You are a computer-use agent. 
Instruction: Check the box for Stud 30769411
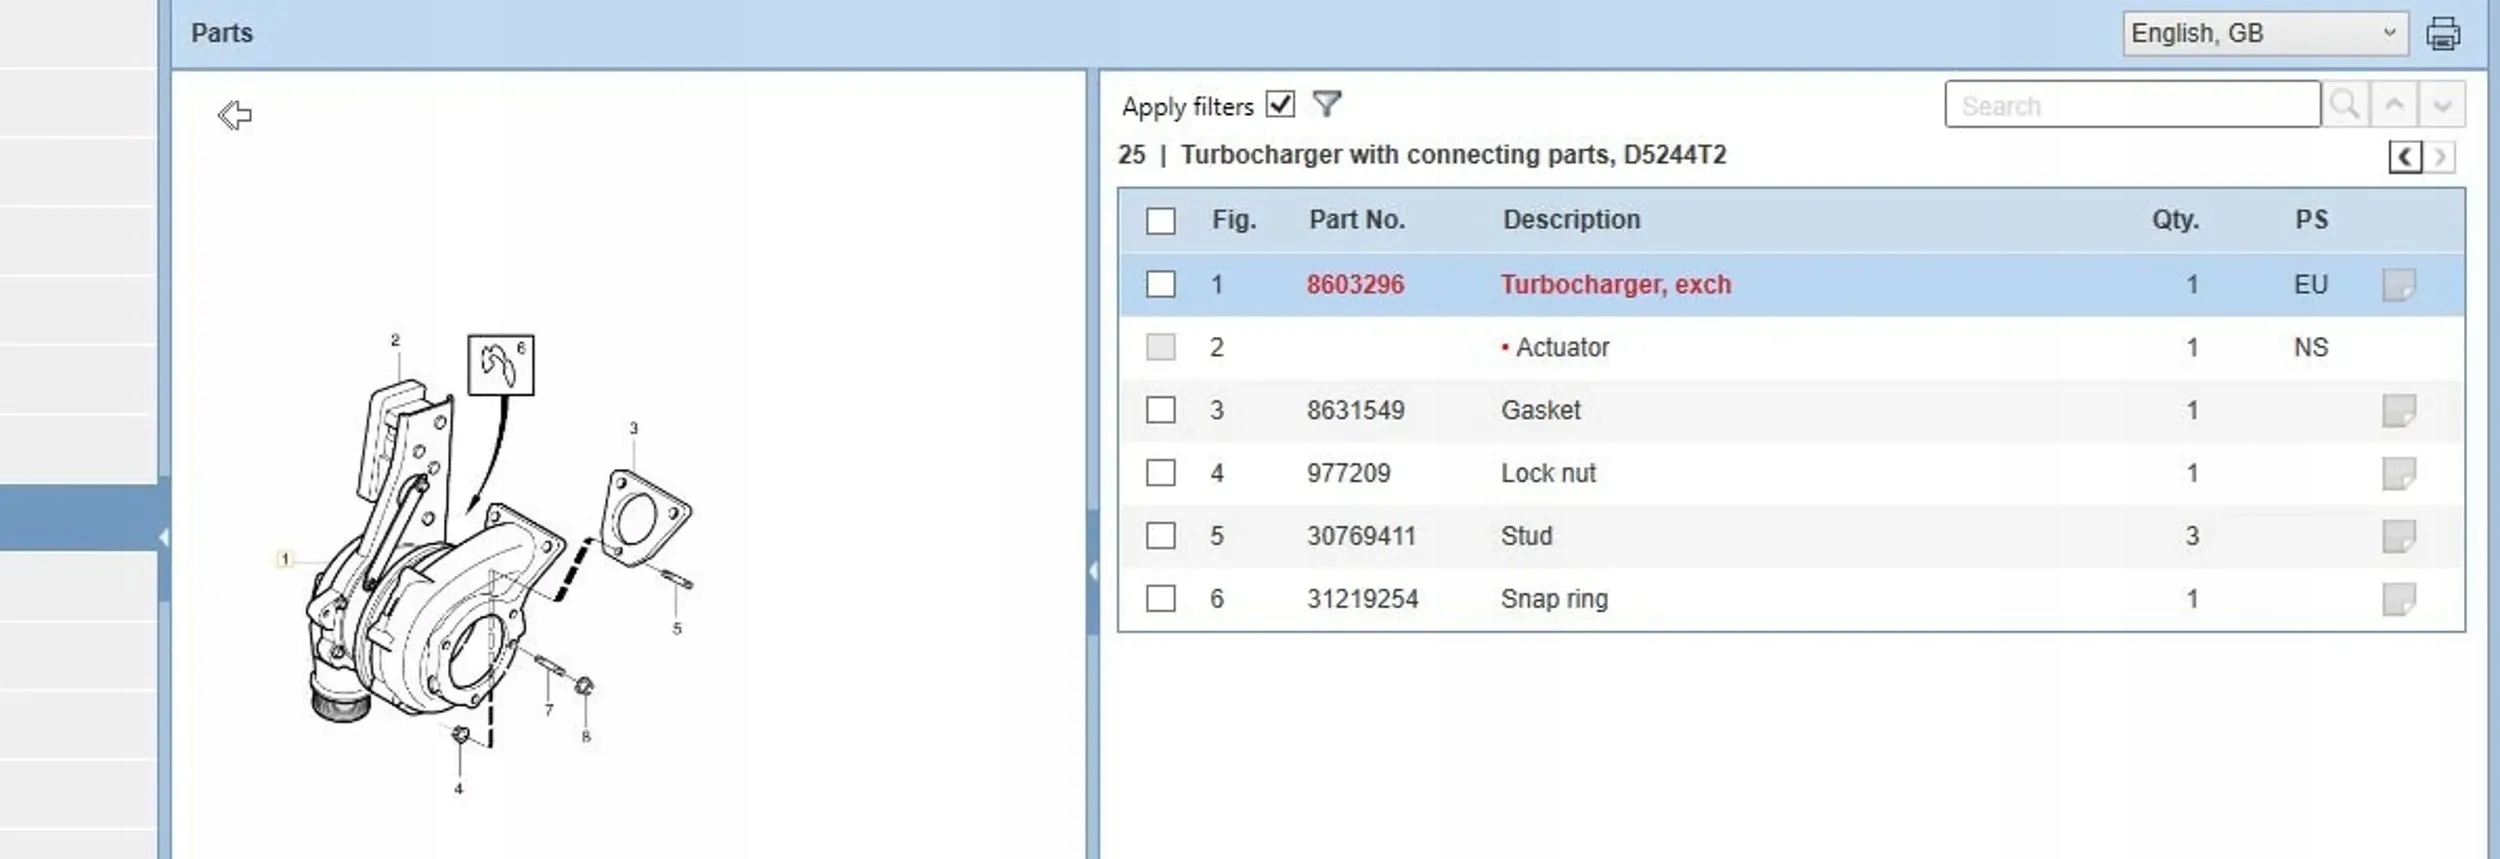pyautogui.click(x=1160, y=536)
